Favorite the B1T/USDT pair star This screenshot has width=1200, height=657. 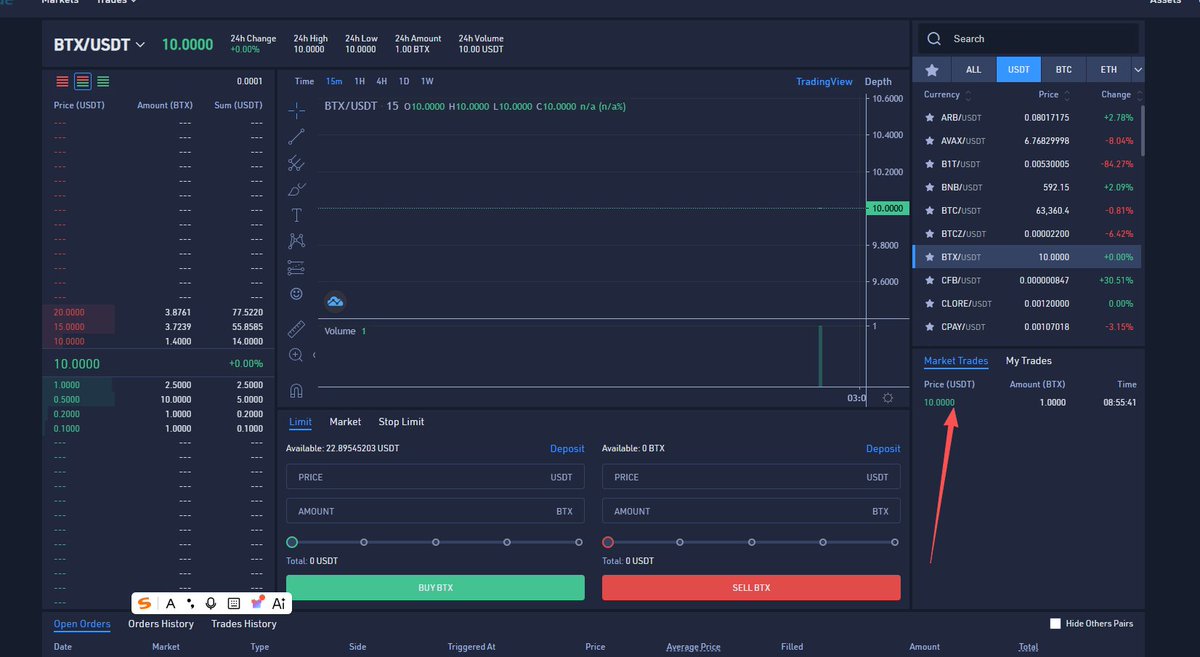[x=930, y=164]
